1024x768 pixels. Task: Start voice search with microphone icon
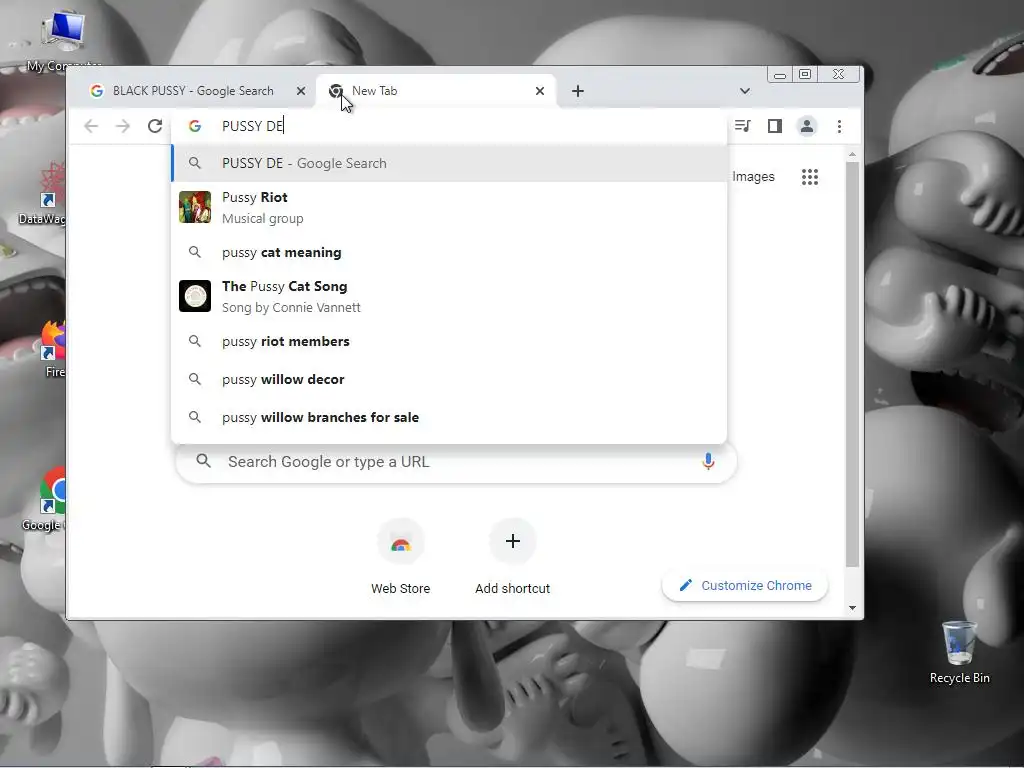[708, 462]
